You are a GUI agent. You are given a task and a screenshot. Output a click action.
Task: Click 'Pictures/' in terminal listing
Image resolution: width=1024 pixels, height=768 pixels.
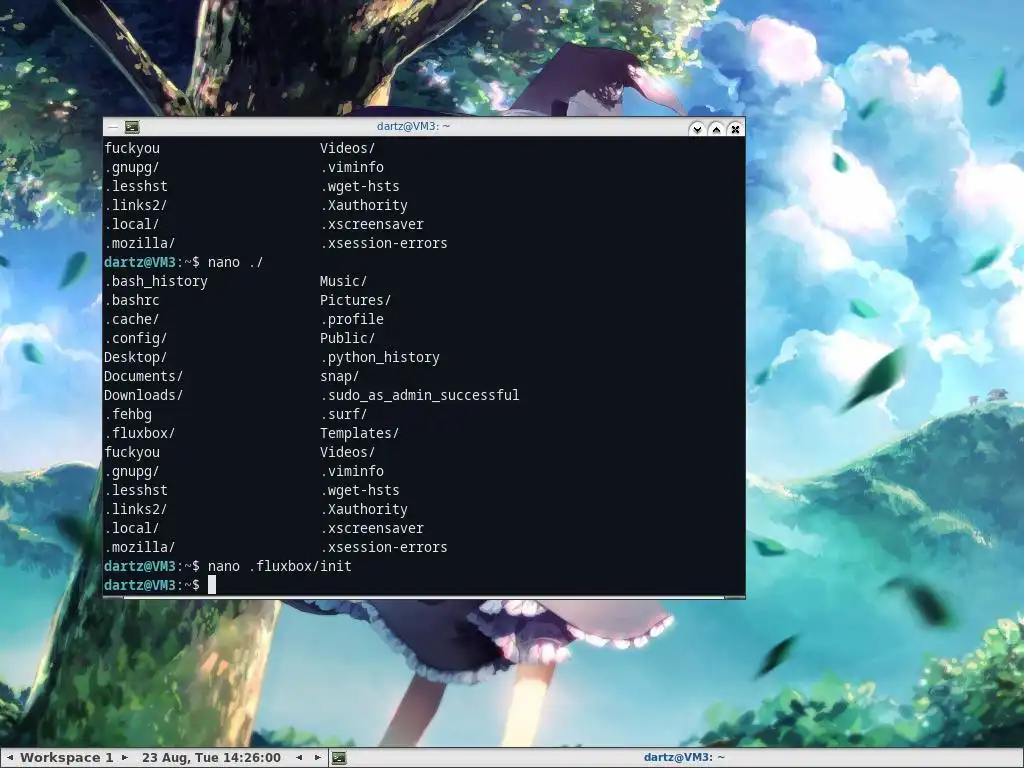(355, 300)
